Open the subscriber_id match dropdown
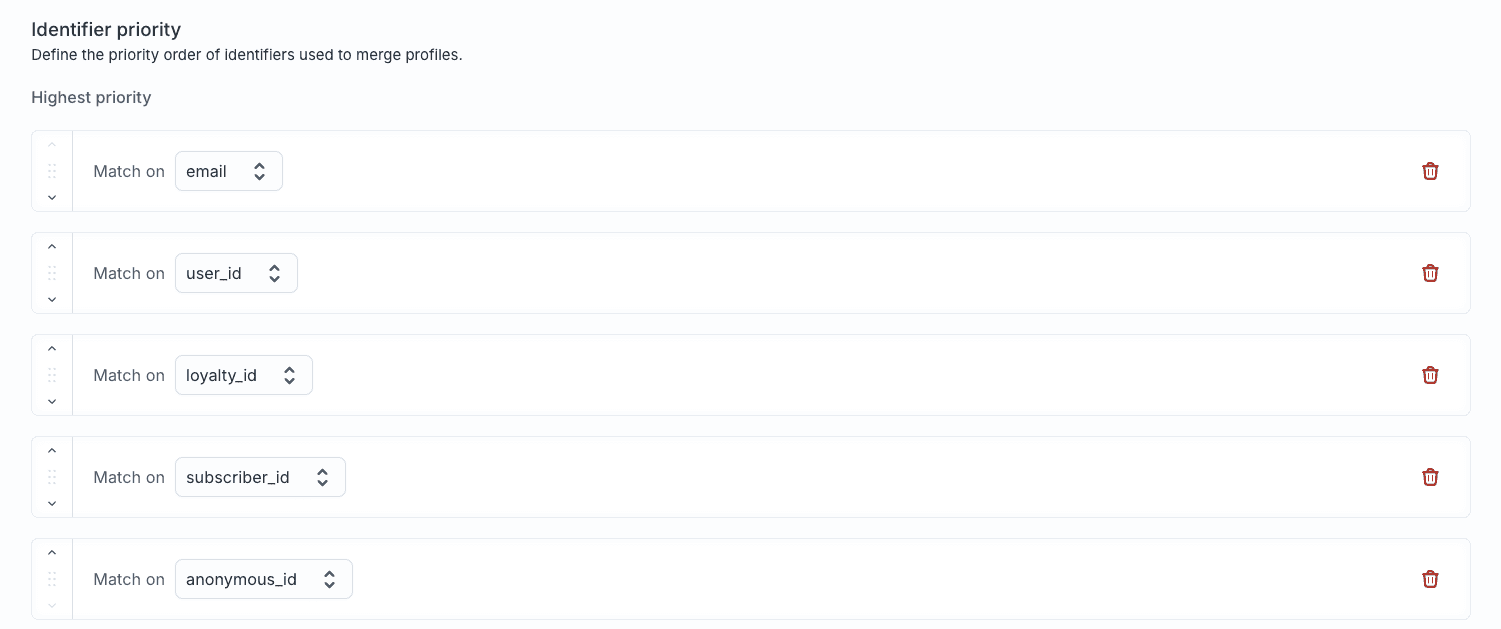 pos(260,477)
